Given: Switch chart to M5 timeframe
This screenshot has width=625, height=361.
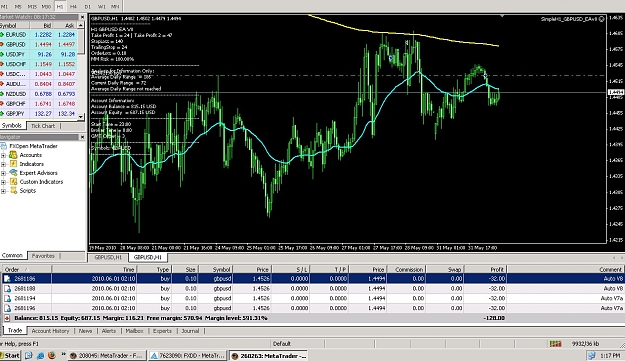Looking at the screenshot, I should point(18,7).
